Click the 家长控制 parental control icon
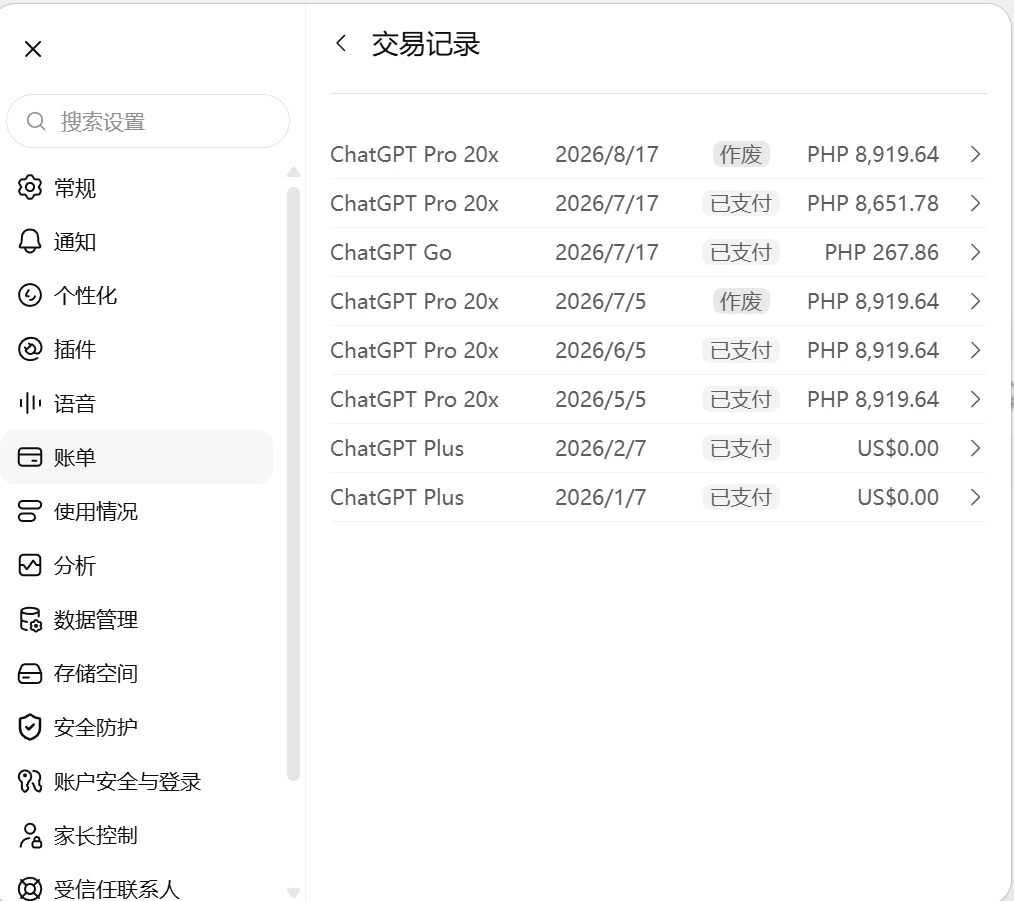1014x901 pixels. coord(30,835)
